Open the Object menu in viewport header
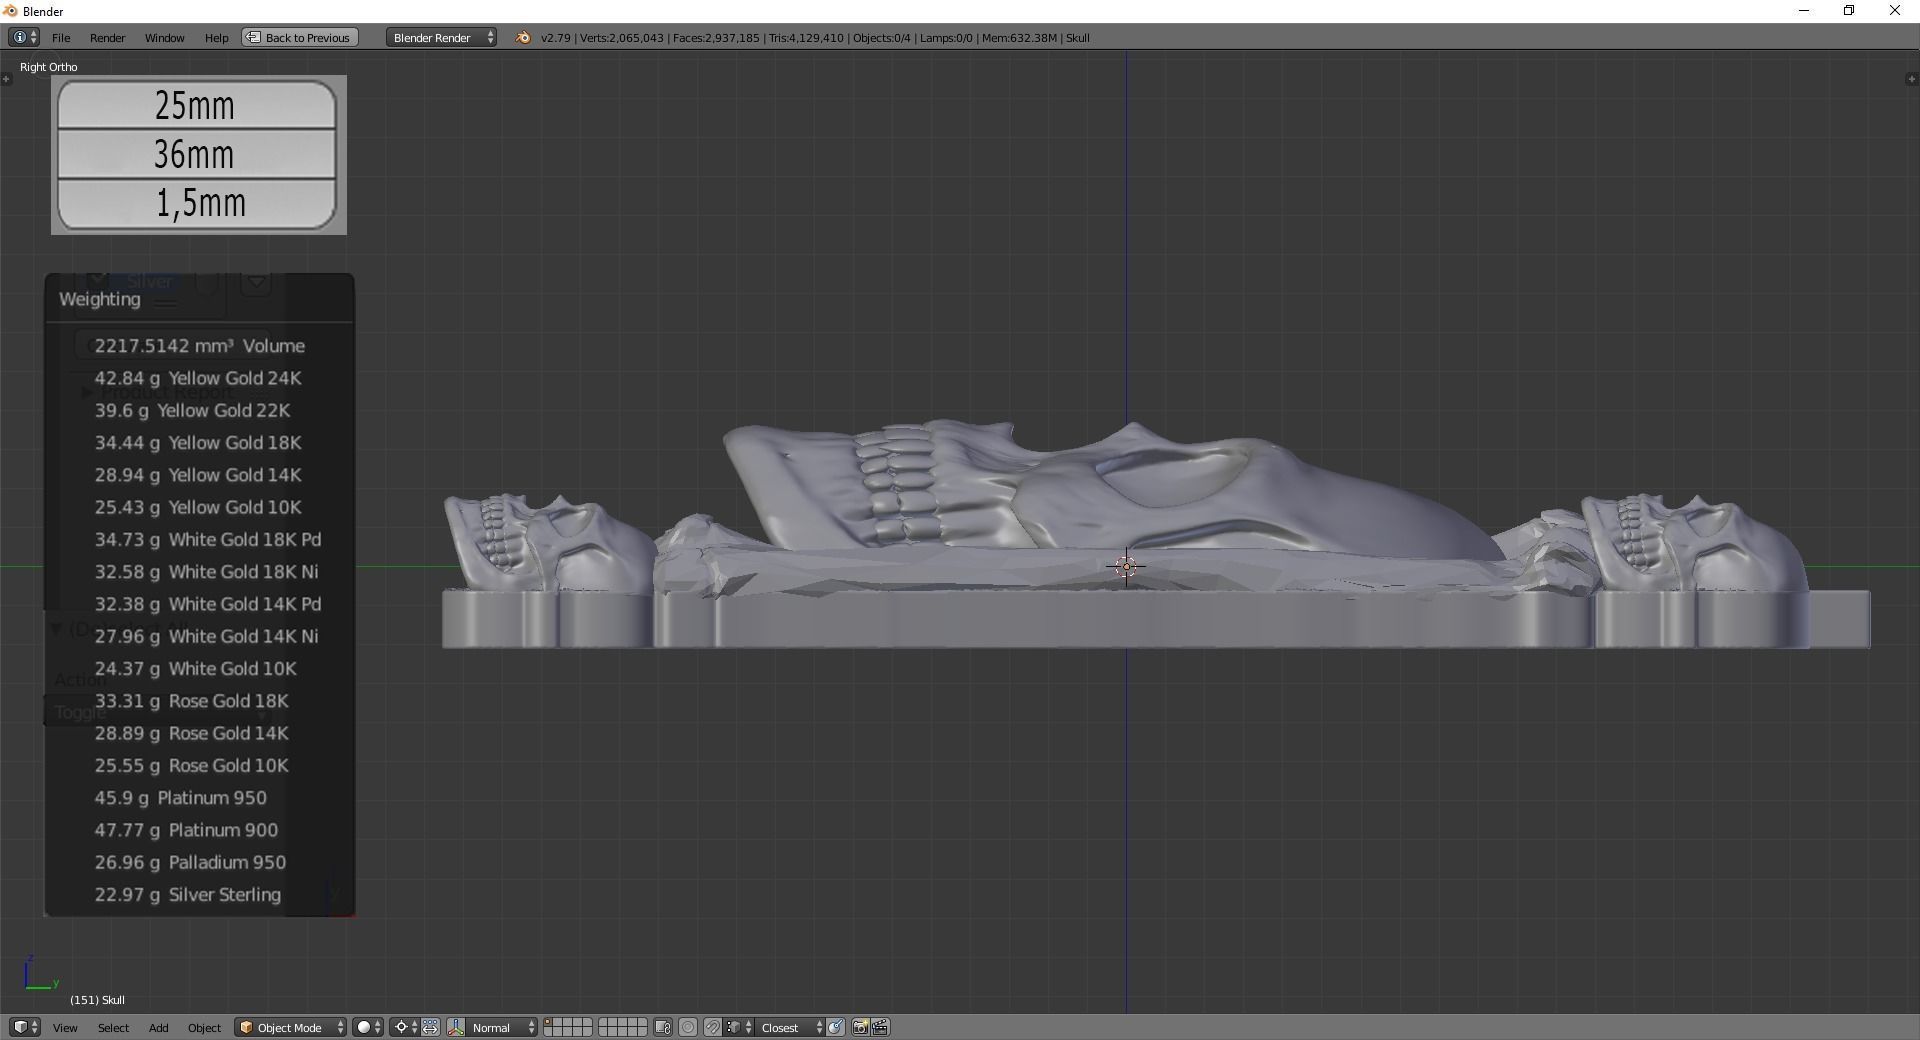 coord(204,1028)
